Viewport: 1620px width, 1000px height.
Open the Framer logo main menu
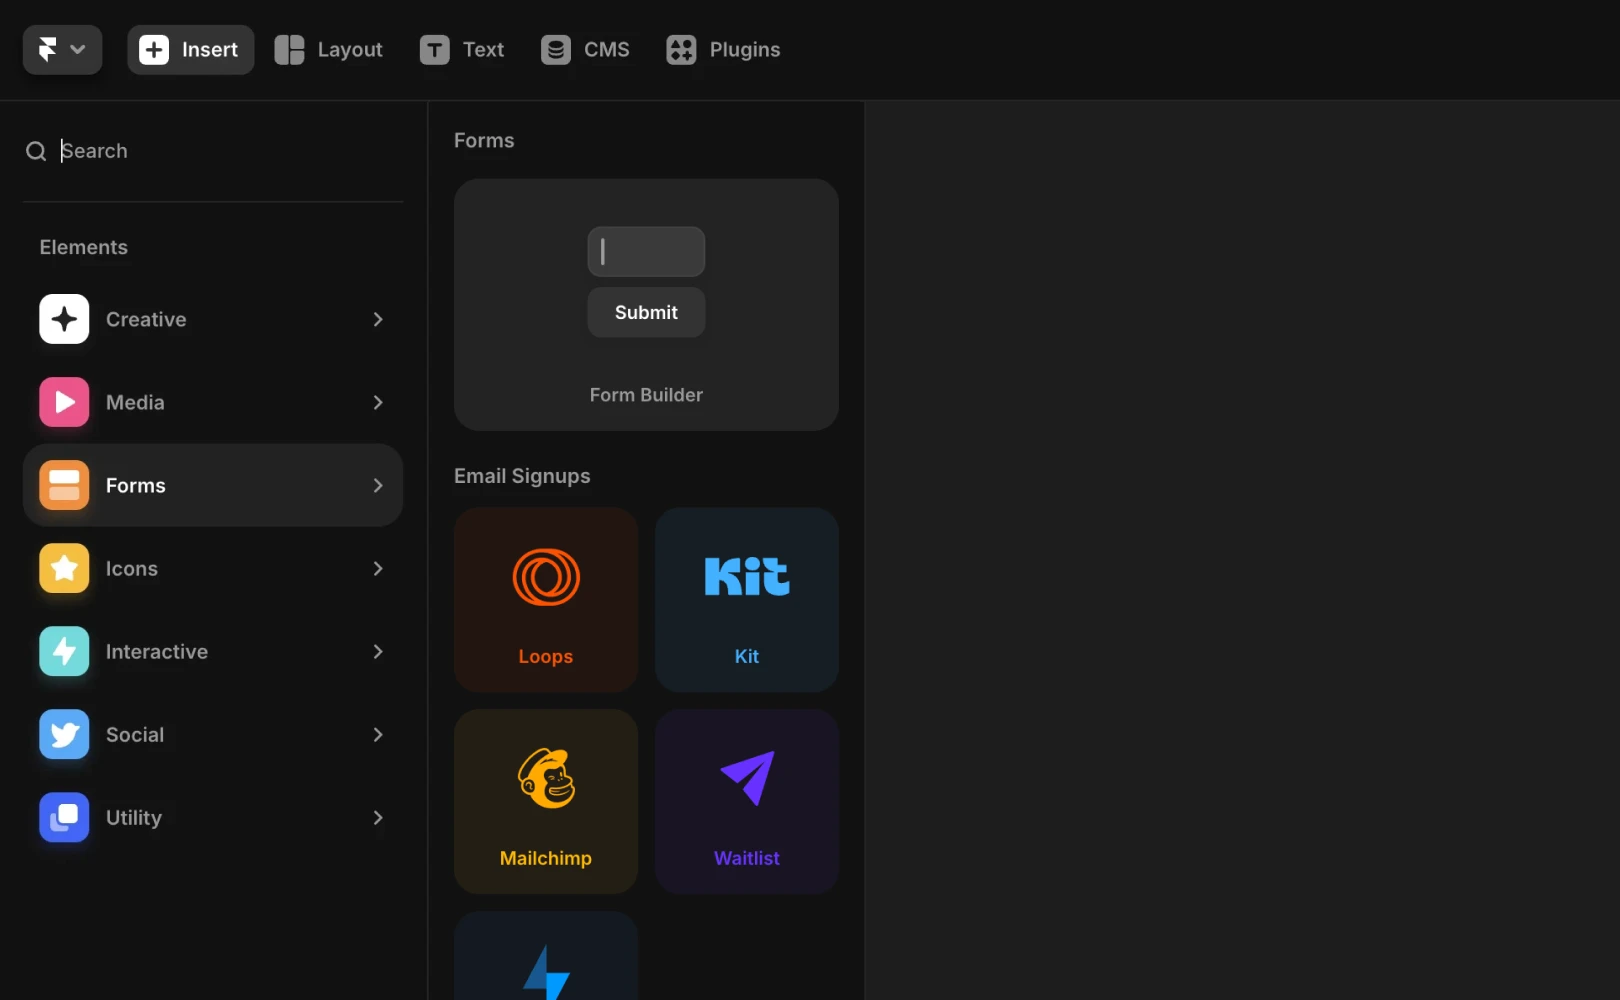click(x=62, y=49)
